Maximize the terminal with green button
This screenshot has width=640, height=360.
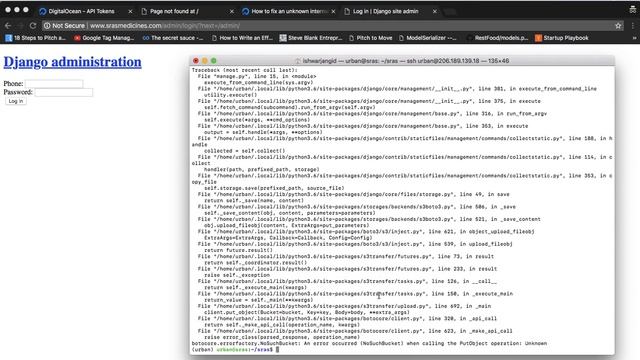(213, 61)
